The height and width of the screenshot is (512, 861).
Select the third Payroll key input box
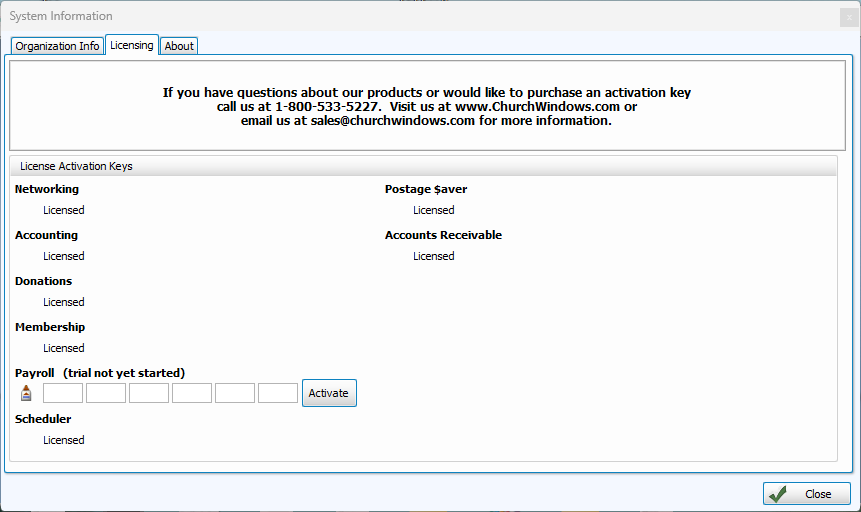point(149,393)
